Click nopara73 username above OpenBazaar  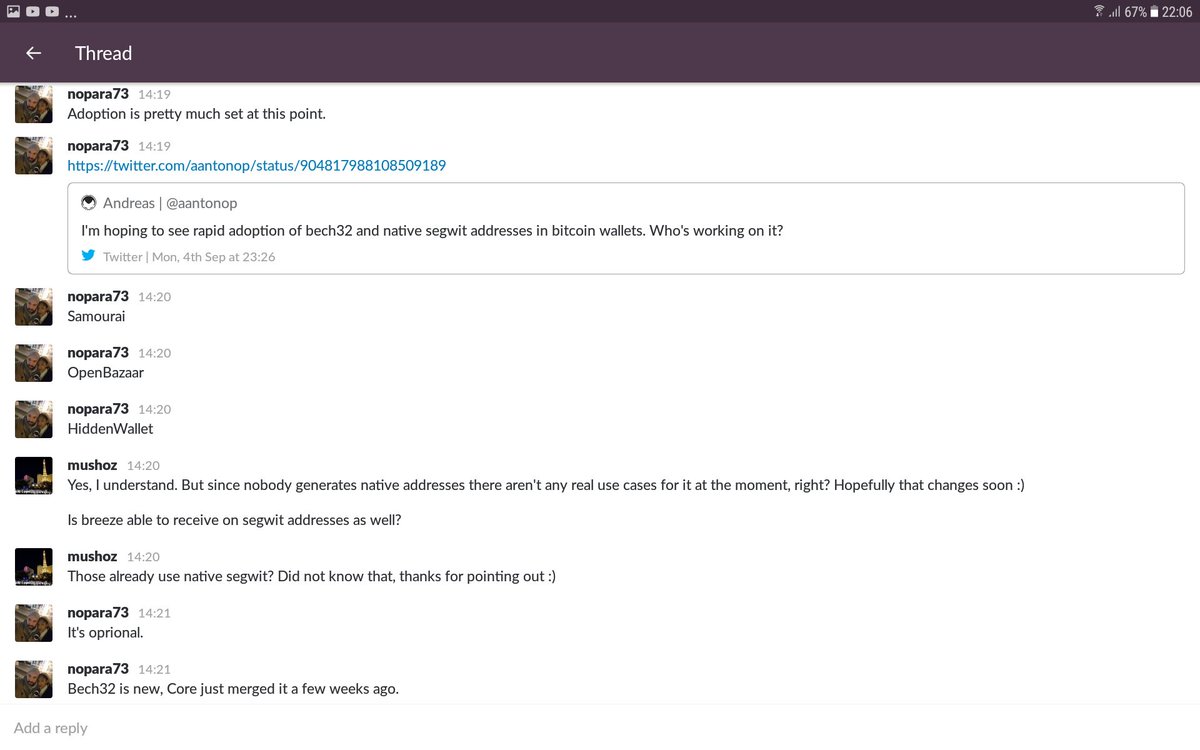tap(98, 352)
